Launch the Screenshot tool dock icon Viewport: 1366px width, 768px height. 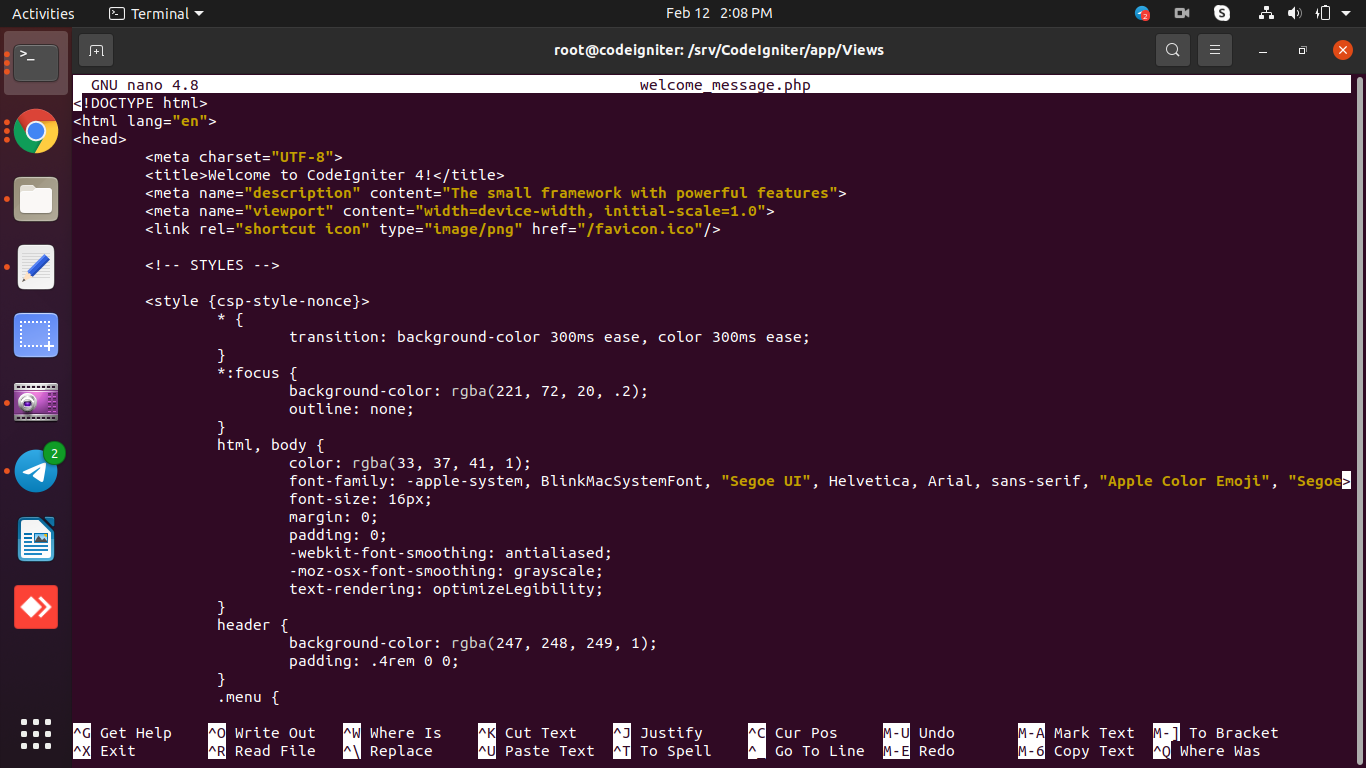point(36,335)
